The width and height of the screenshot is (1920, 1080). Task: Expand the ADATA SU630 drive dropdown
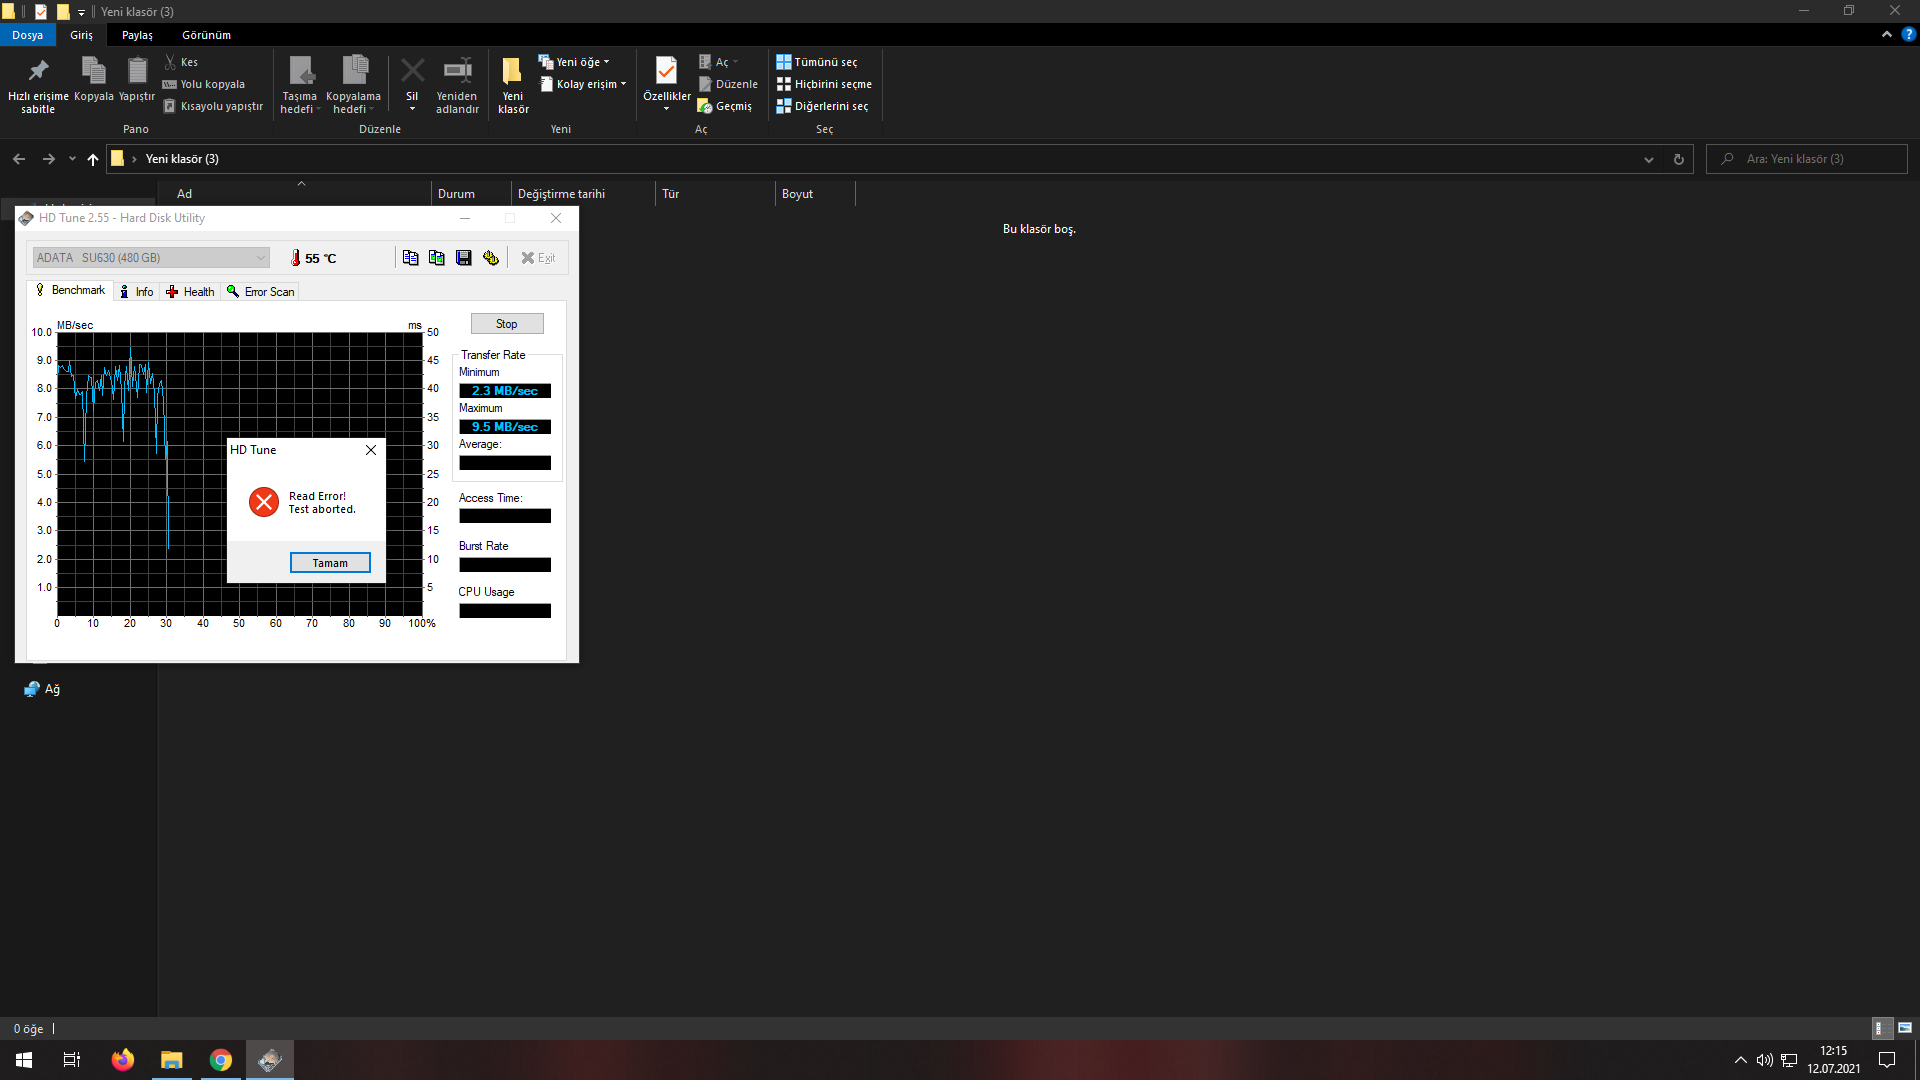pos(260,258)
